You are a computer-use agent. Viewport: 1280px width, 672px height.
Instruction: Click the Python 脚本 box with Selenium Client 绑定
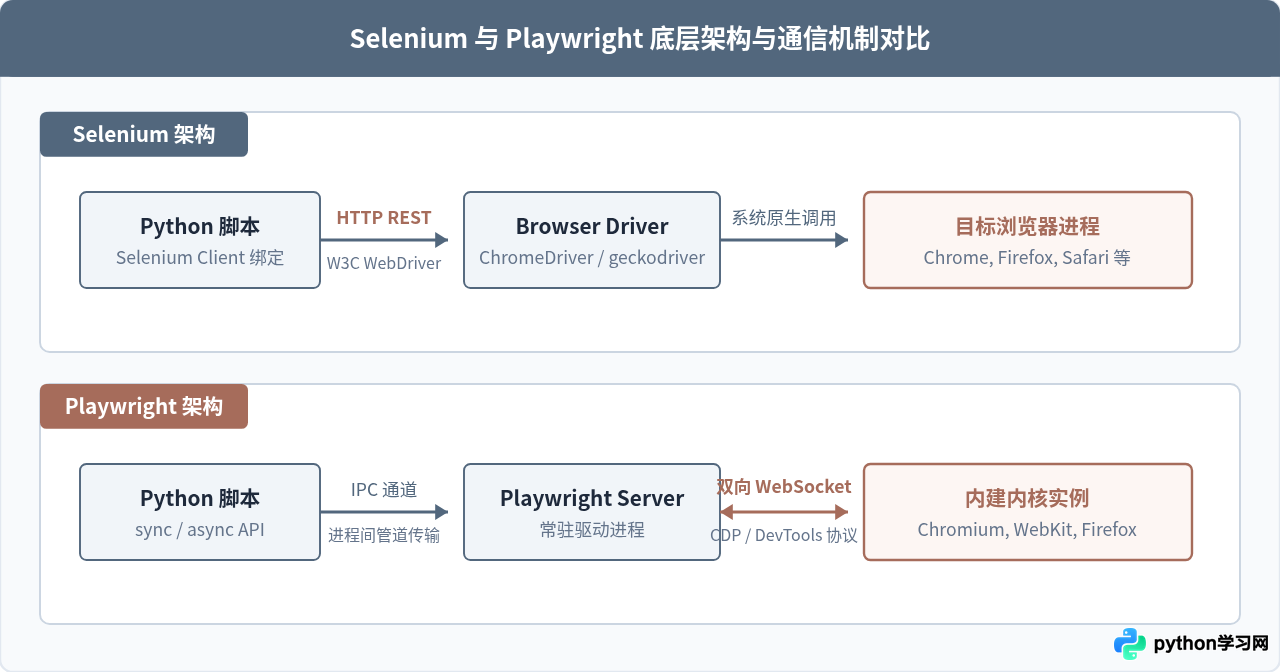pyautogui.click(x=200, y=240)
